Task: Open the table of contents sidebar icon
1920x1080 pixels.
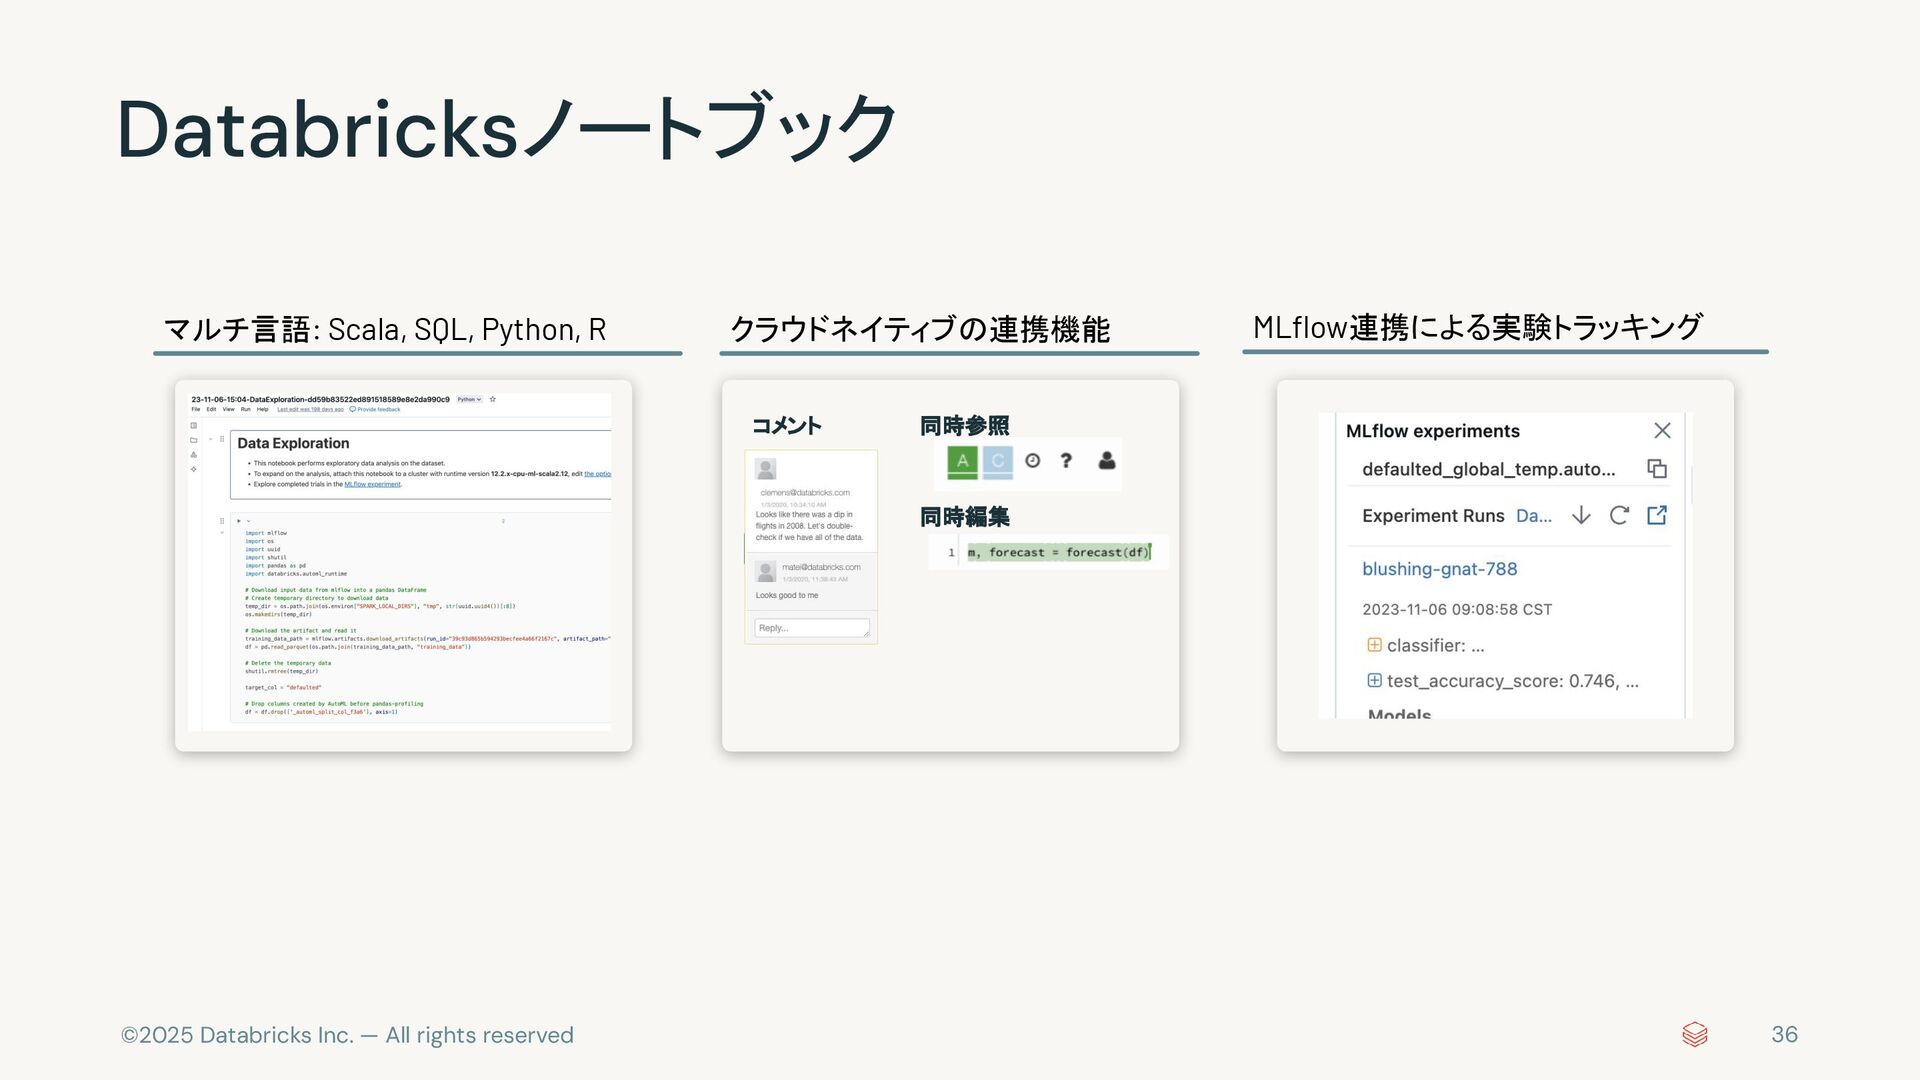Action: point(194,425)
